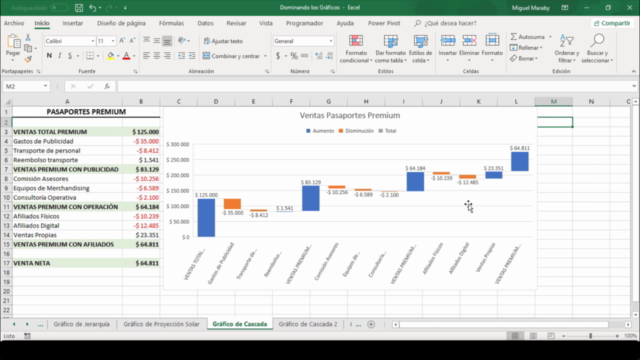The height and width of the screenshot is (360, 640).
Task: Toggle the Autoguardado switch
Action: (x=59, y=8)
